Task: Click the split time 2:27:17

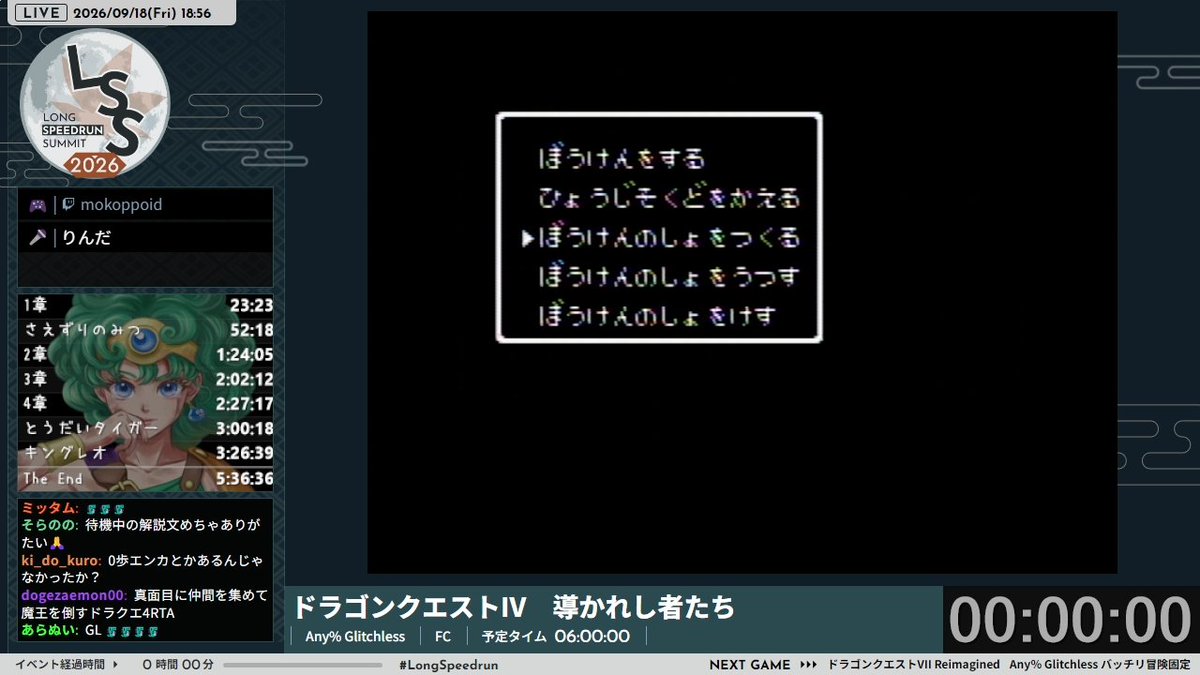Action: click(x=244, y=404)
